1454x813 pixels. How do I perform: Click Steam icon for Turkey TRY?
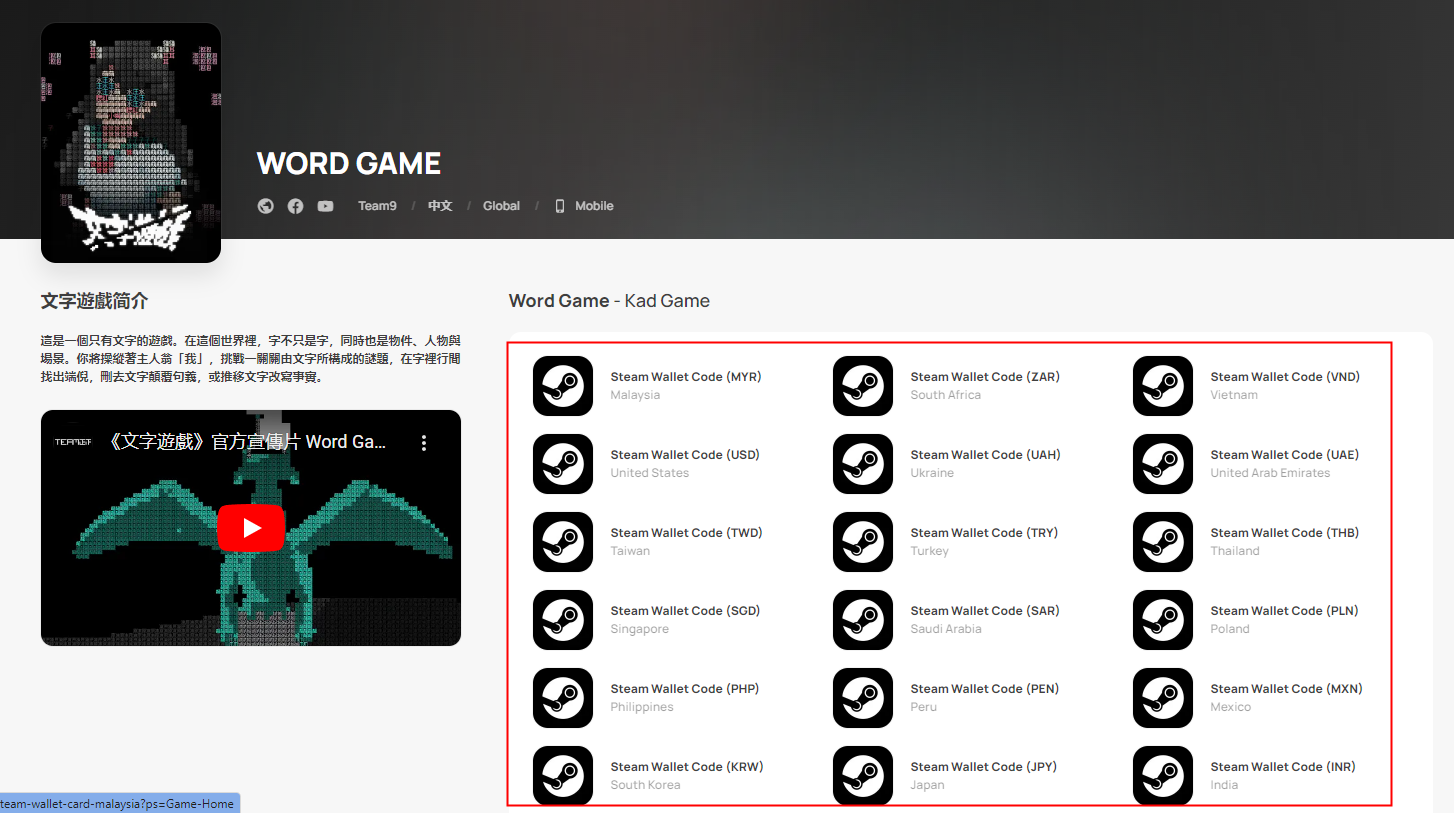863,542
